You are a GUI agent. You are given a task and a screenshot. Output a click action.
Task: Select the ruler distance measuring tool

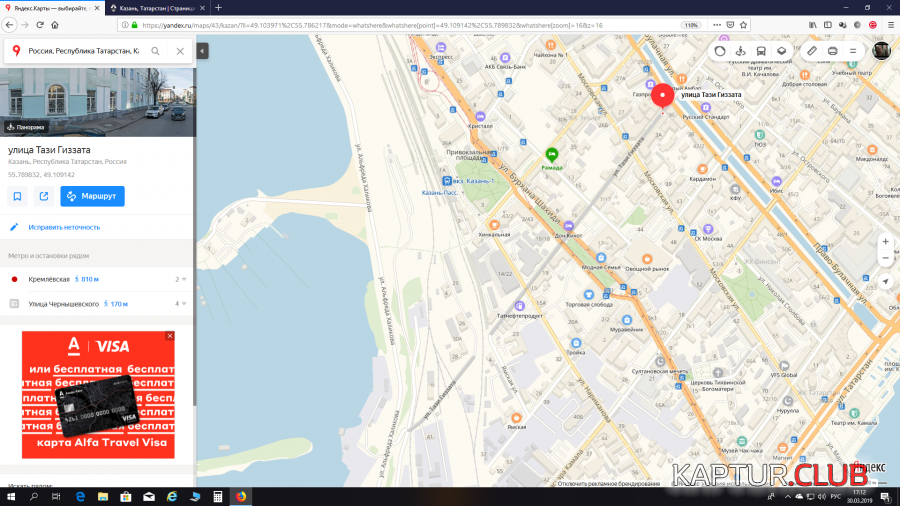click(812, 51)
